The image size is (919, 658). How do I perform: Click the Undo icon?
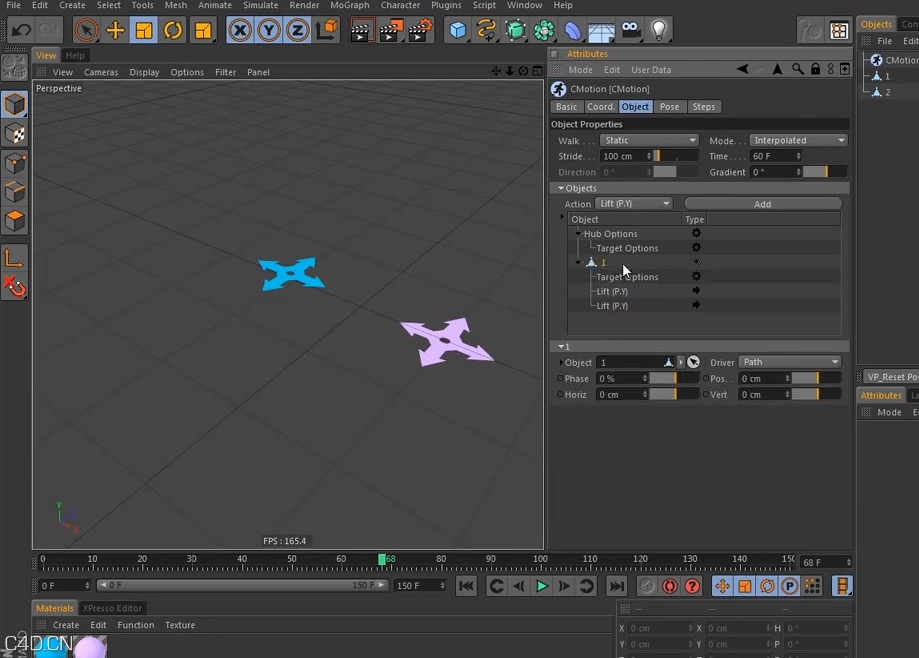[x=20, y=30]
